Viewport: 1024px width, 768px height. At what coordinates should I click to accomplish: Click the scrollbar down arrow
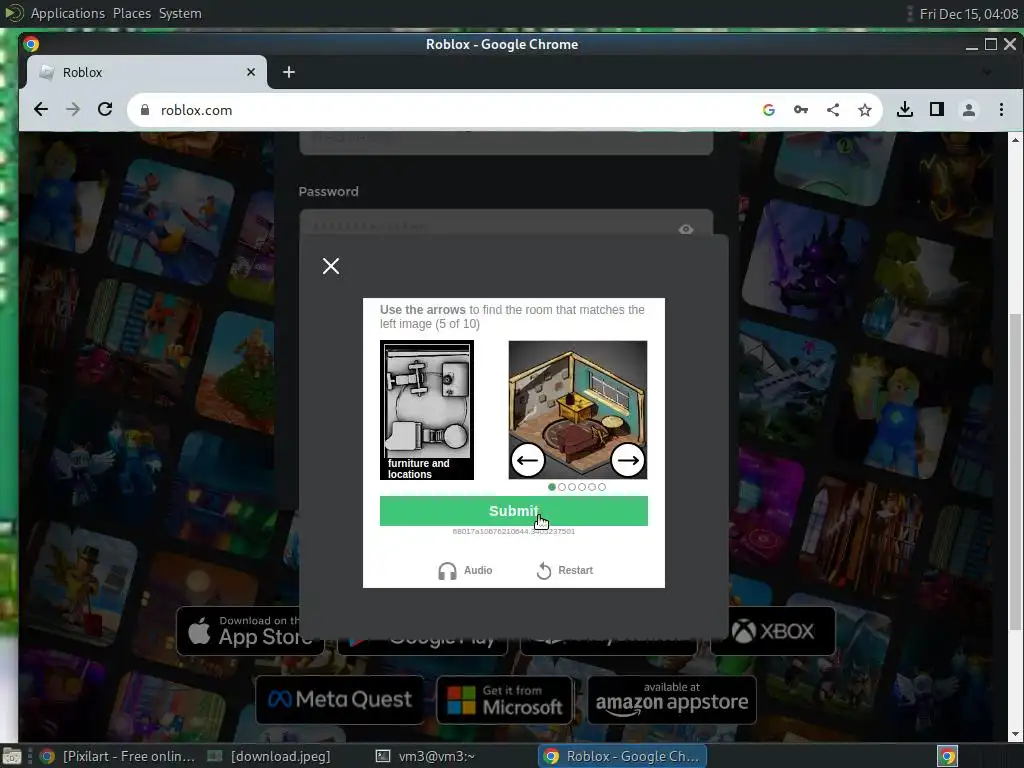pyautogui.click(x=1015, y=734)
